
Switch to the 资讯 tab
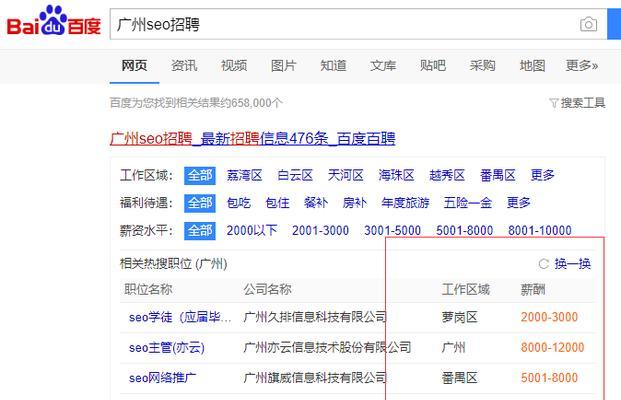coord(184,65)
